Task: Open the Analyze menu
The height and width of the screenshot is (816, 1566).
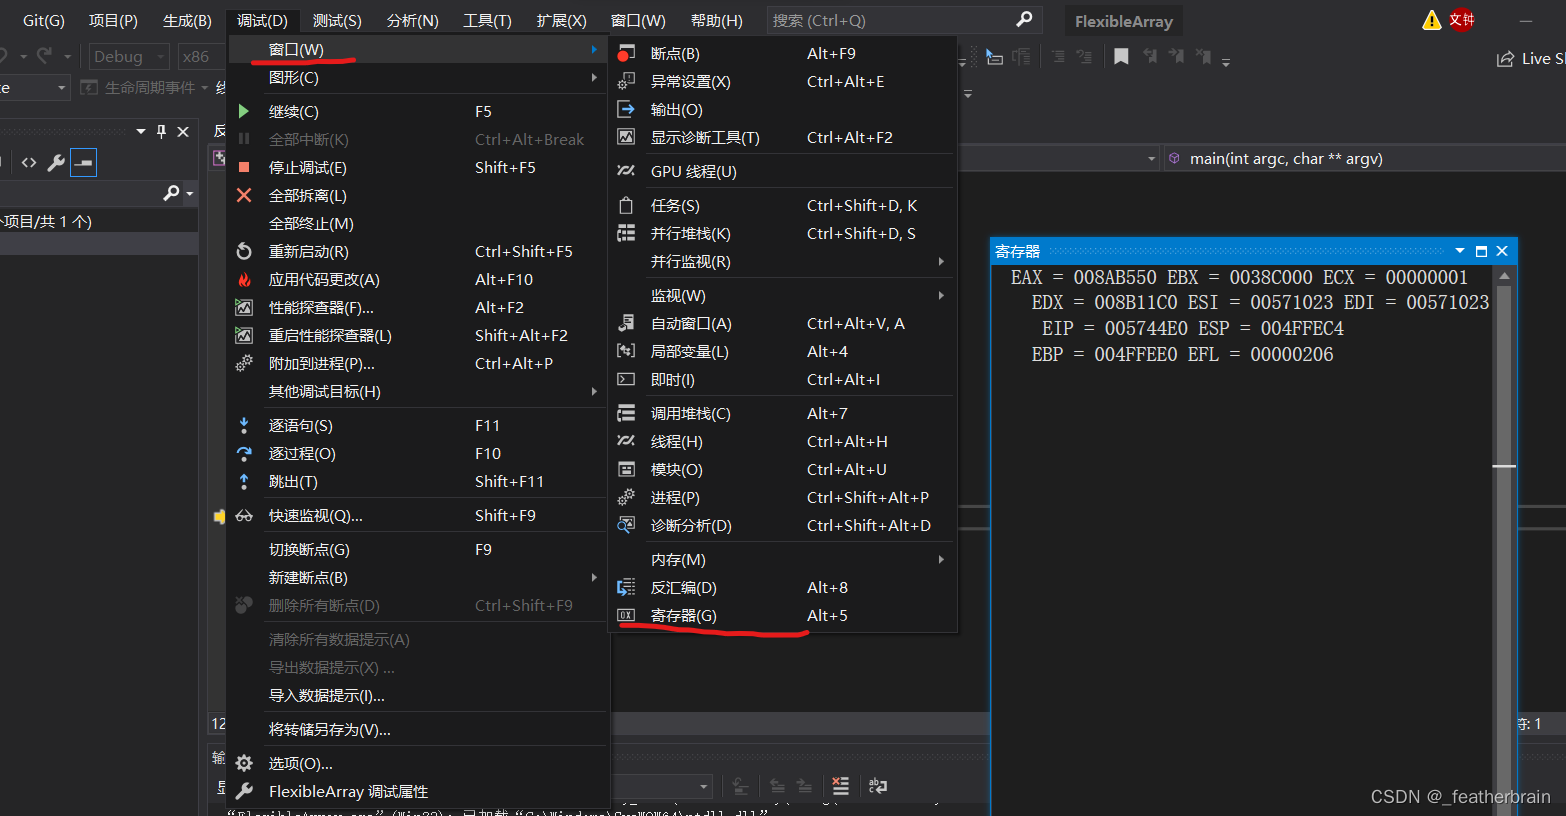Action: (x=412, y=20)
